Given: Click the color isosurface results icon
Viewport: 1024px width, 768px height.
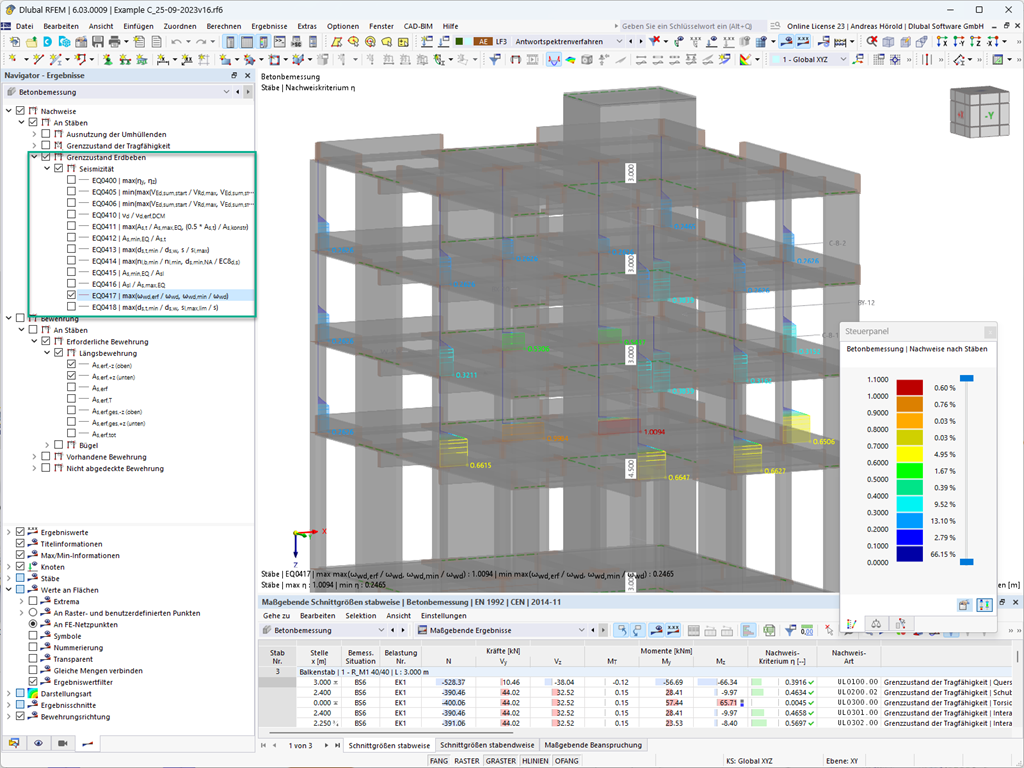Looking at the screenshot, I should 571,59.
